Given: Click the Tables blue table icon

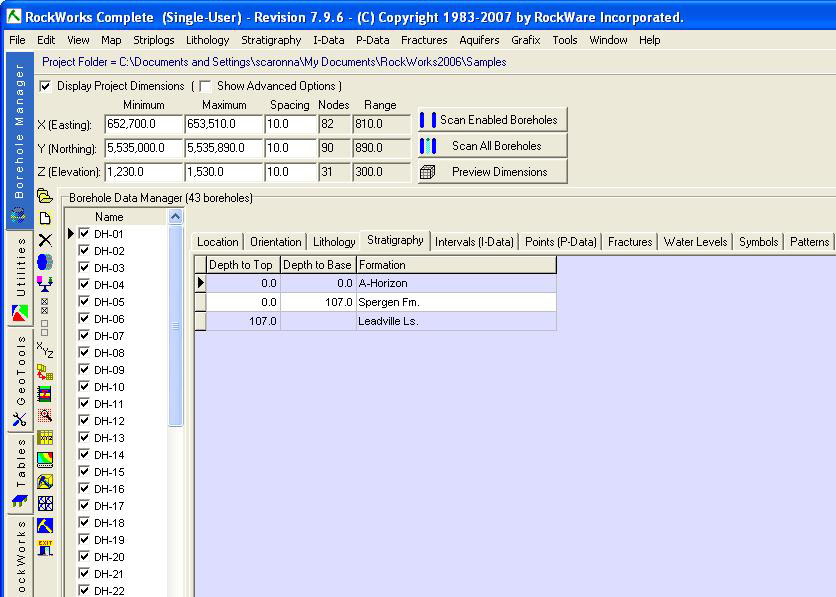Looking at the screenshot, I should click(19, 501).
